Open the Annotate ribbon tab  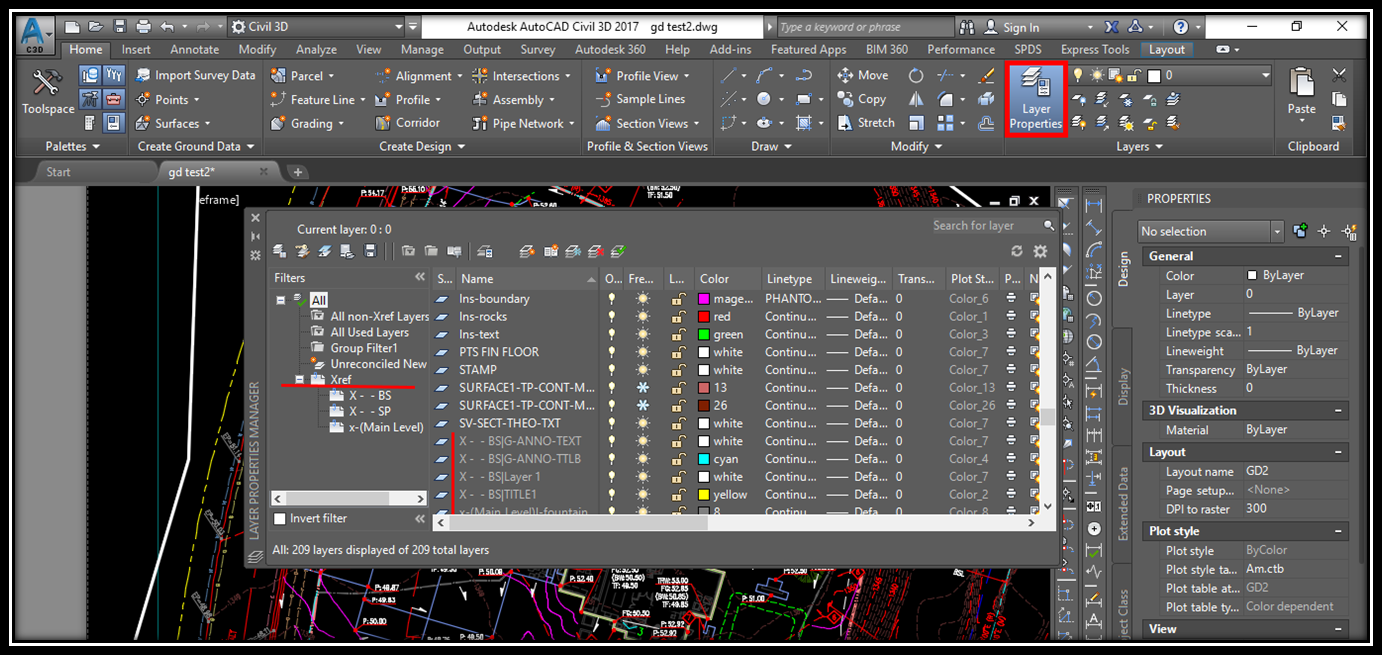[195, 49]
